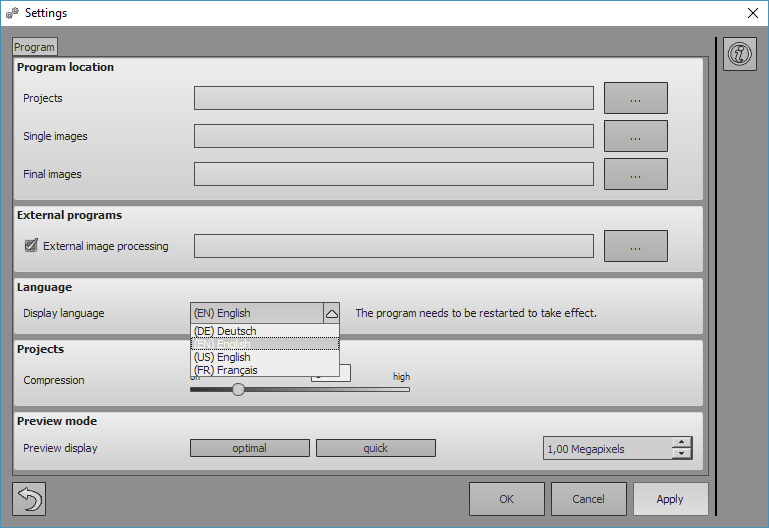Click the (EN) English combo box field
Image resolution: width=769 pixels, height=528 pixels.
pos(257,313)
